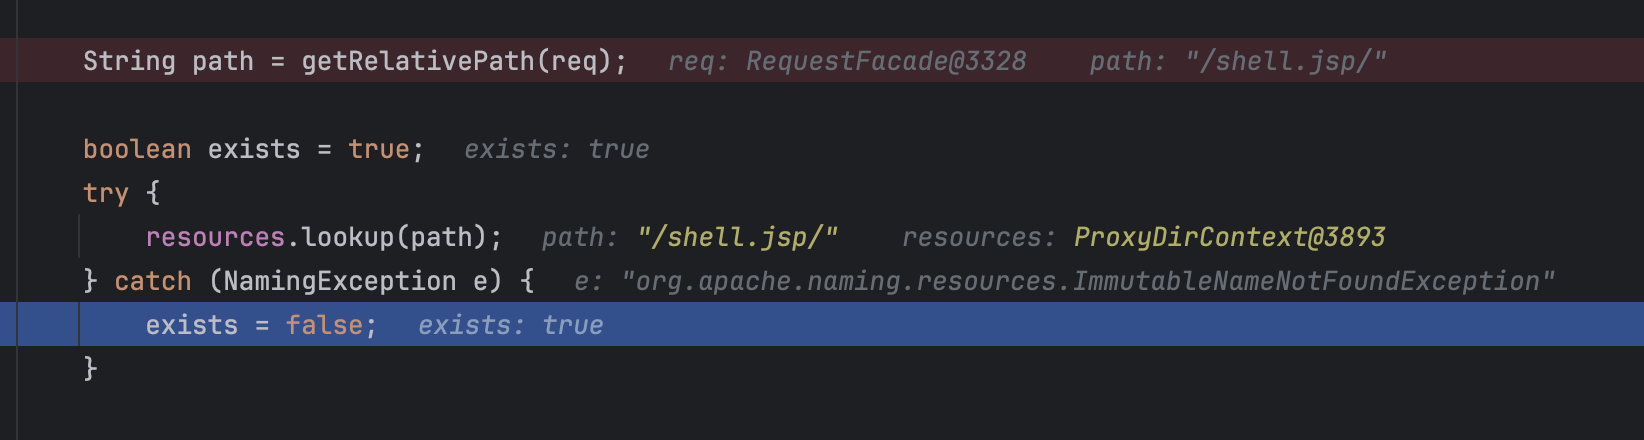1644x440 pixels.
Task: Click the "/shell.jsp/" value on the lookup line
Action: point(738,237)
